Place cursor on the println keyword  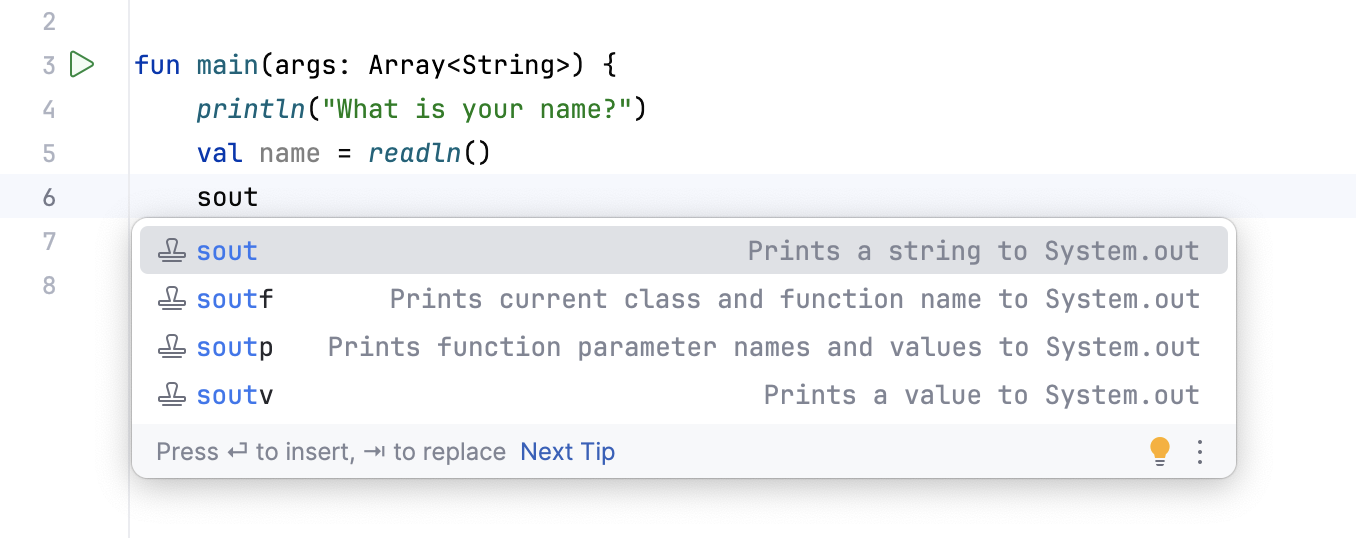[x=250, y=109]
